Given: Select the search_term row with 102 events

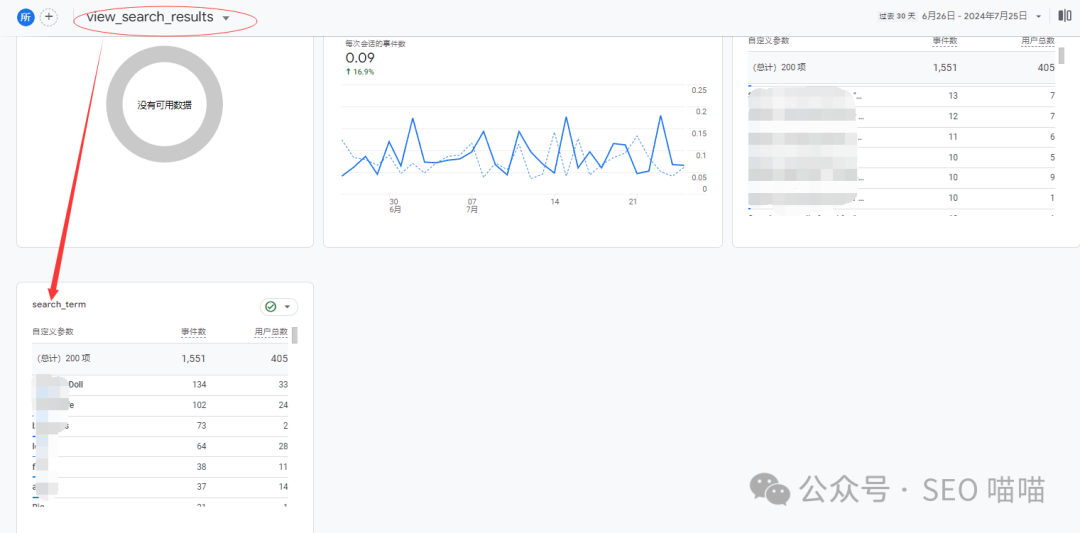Looking at the screenshot, I should [x=160, y=406].
